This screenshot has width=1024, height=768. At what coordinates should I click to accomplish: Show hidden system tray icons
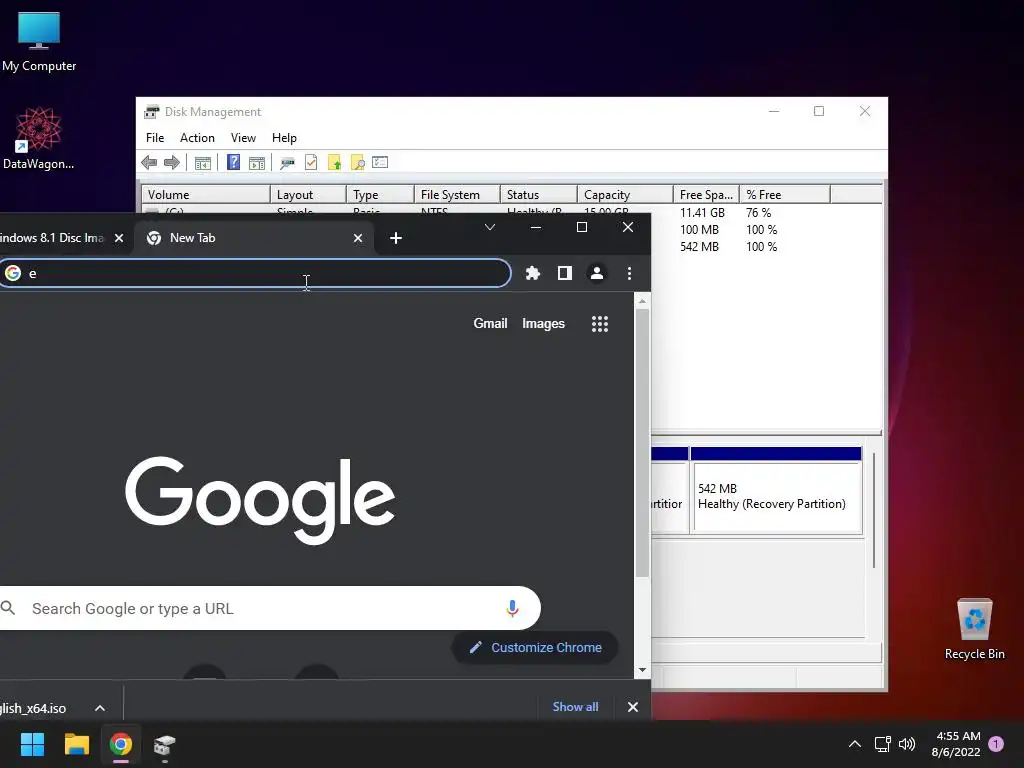point(854,744)
